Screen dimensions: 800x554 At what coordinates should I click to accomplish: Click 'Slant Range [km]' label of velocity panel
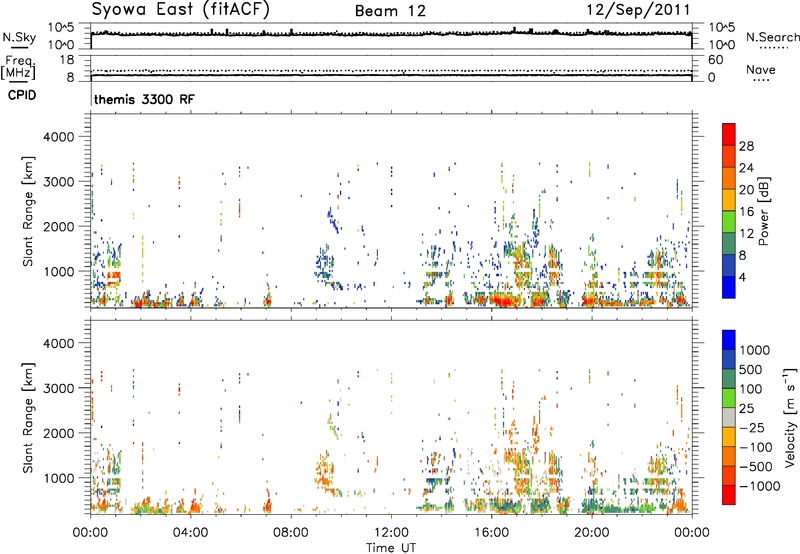click(x=28, y=418)
